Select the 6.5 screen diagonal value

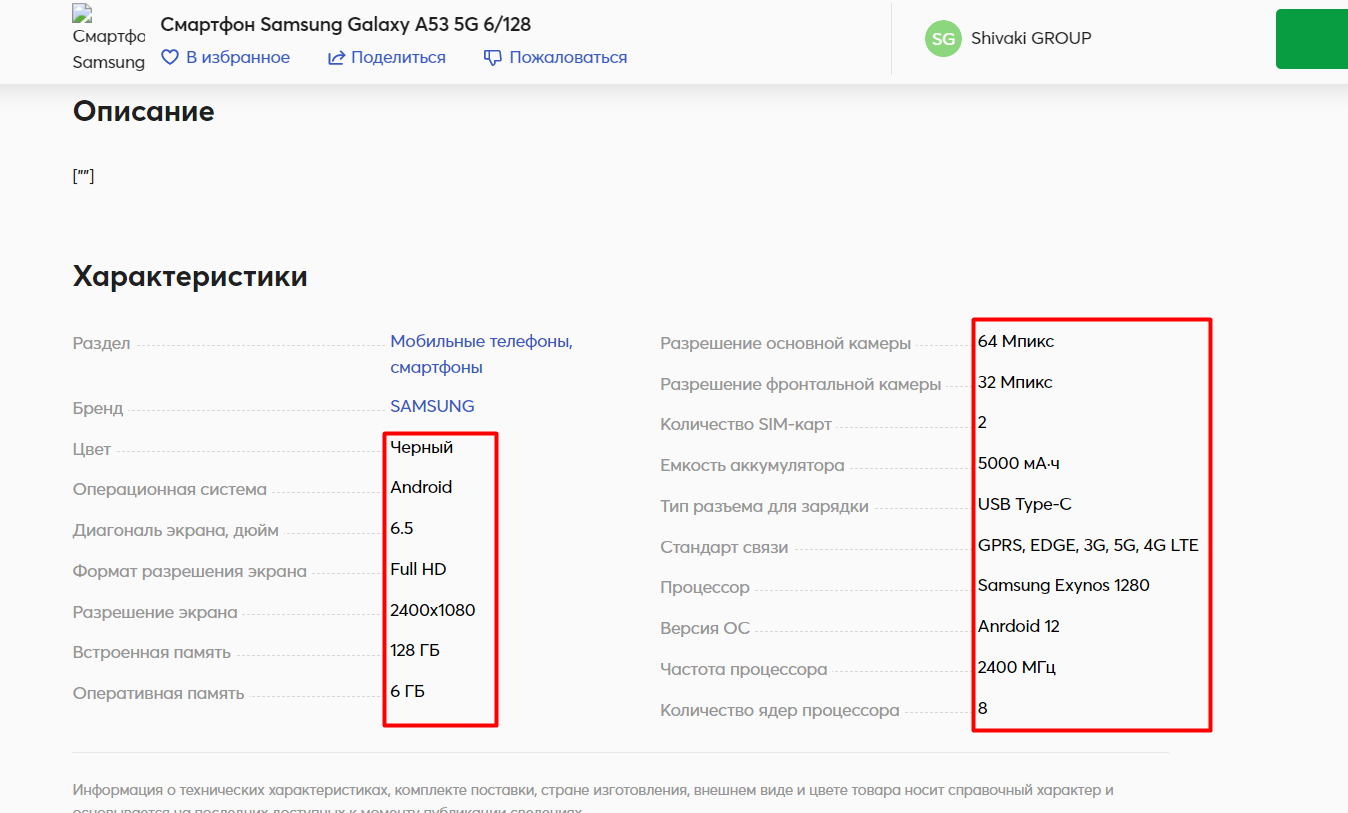pos(402,528)
